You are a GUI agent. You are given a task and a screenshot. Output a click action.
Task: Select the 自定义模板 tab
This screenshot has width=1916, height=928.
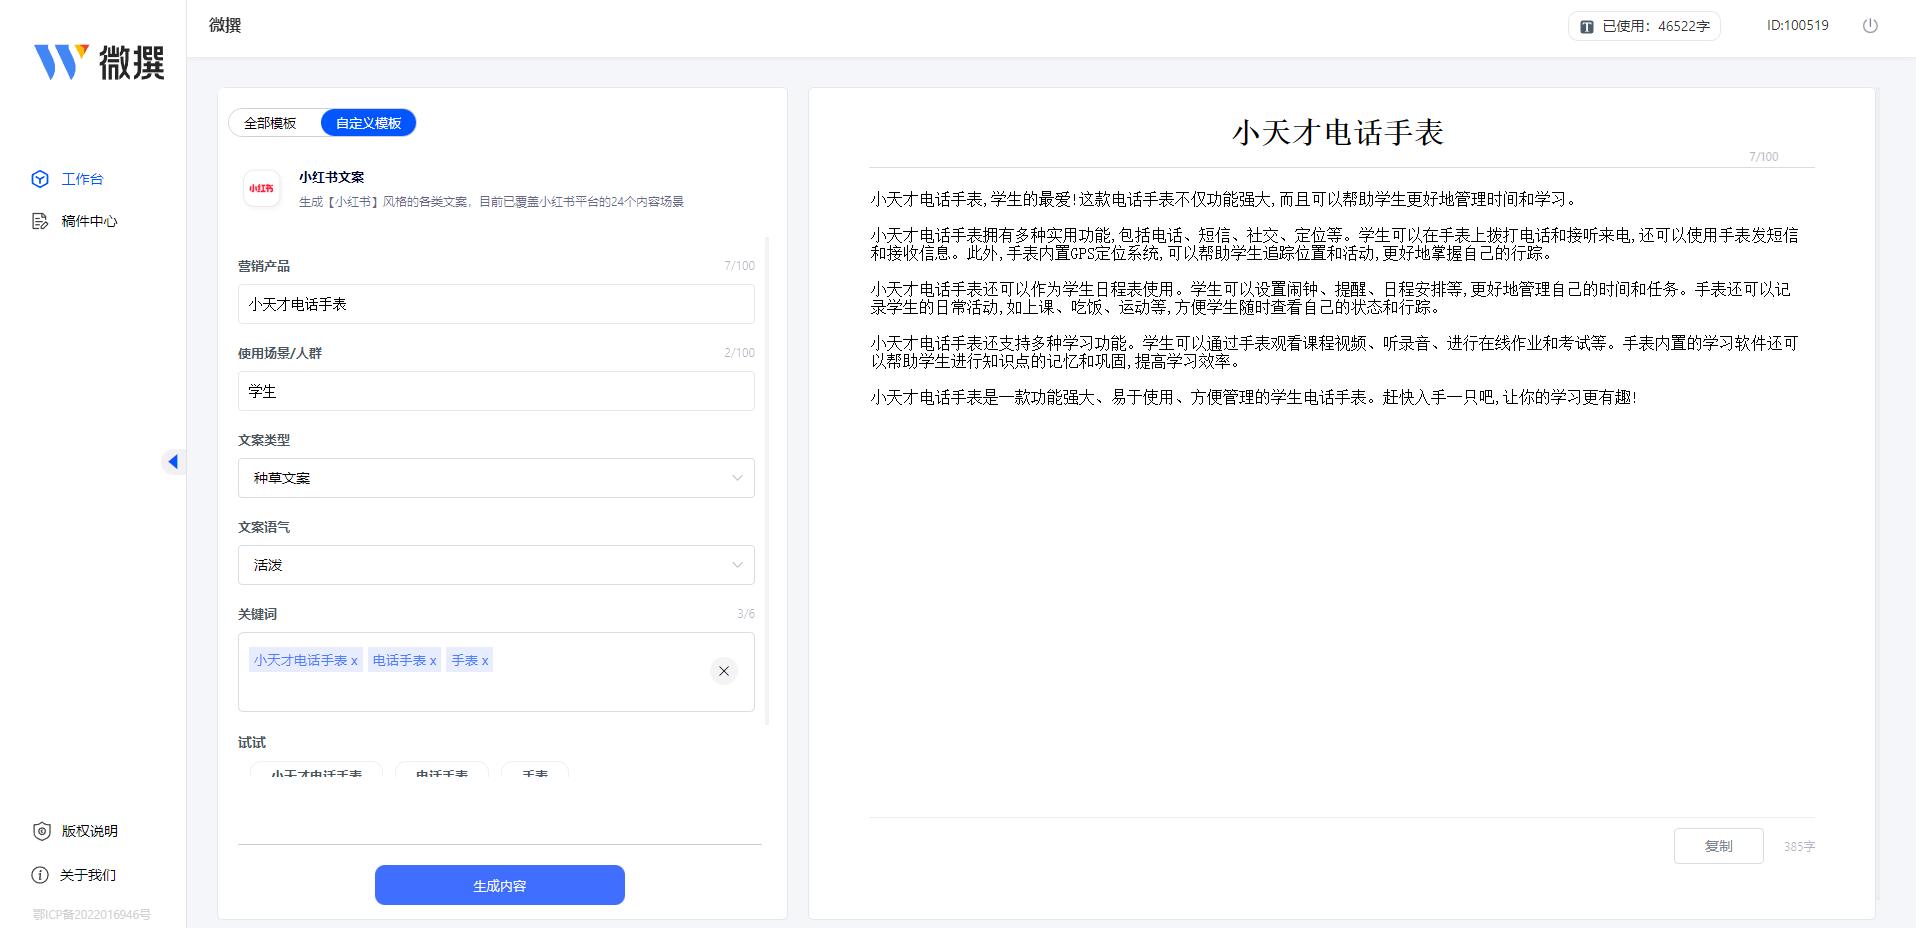pyautogui.click(x=368, y=122)
